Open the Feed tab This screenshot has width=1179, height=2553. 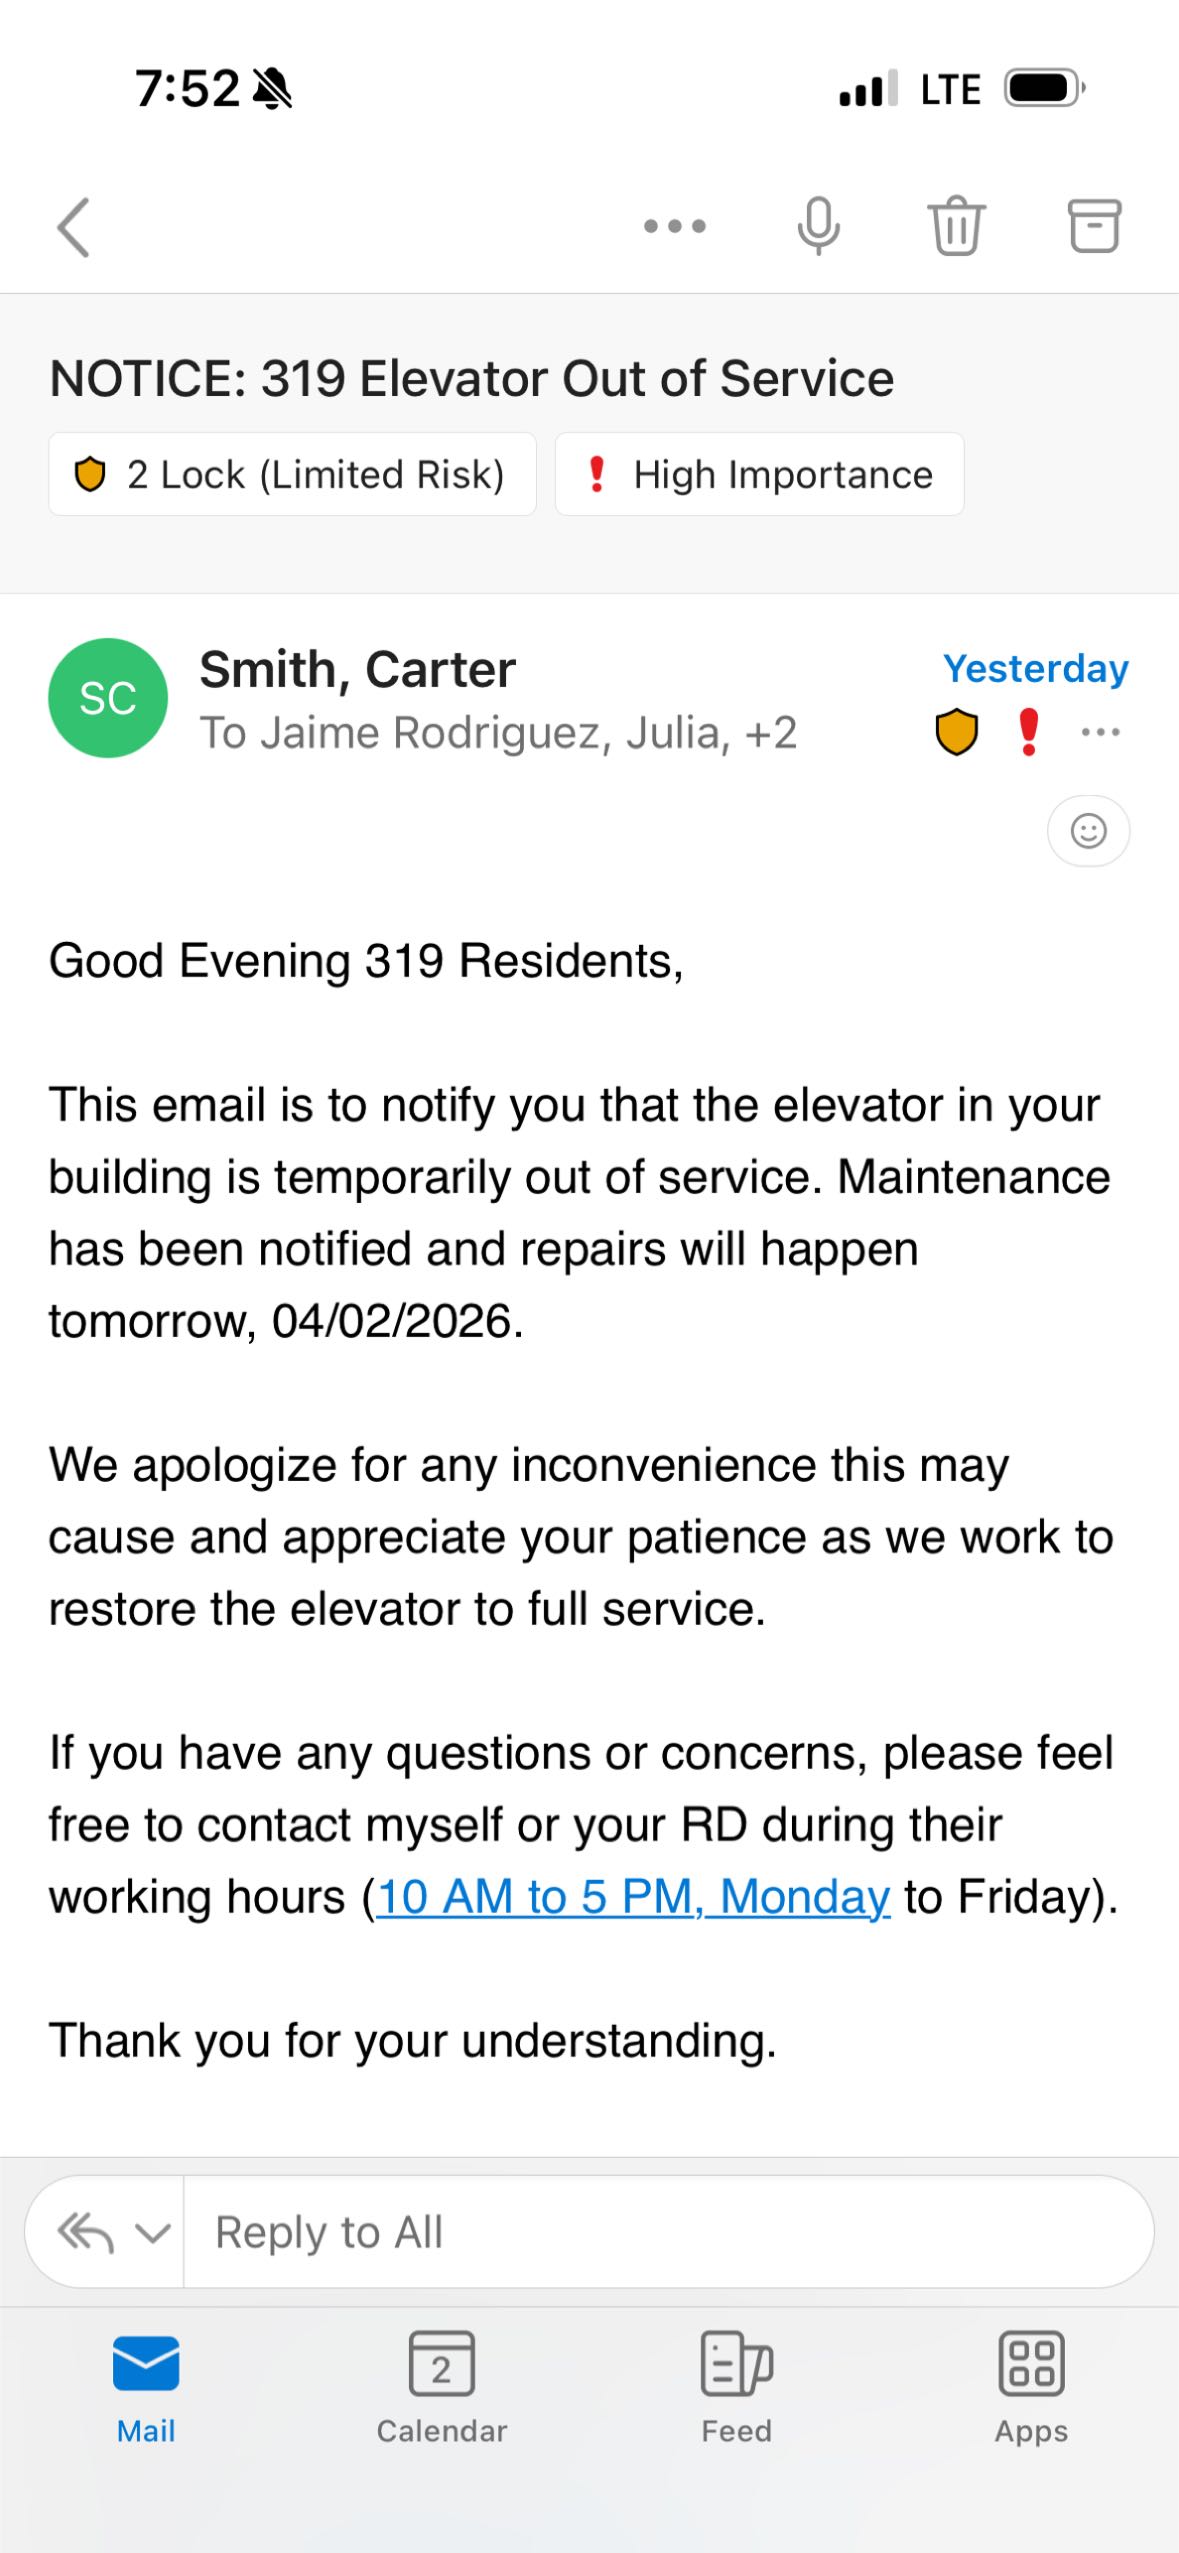pos(736,2386)
